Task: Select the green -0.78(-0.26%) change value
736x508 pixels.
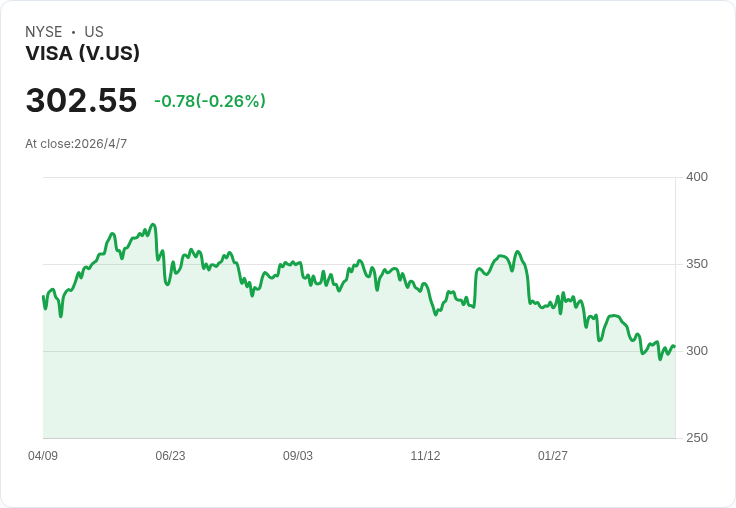Action: coord(210,101)
